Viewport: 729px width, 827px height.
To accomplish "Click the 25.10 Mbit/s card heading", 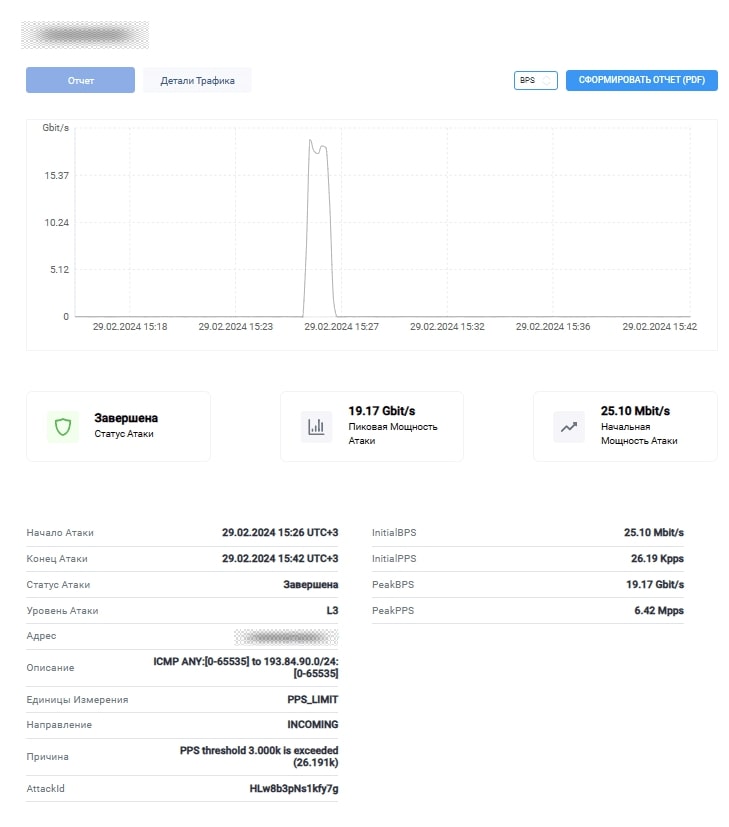I will [x=635, y=411].
